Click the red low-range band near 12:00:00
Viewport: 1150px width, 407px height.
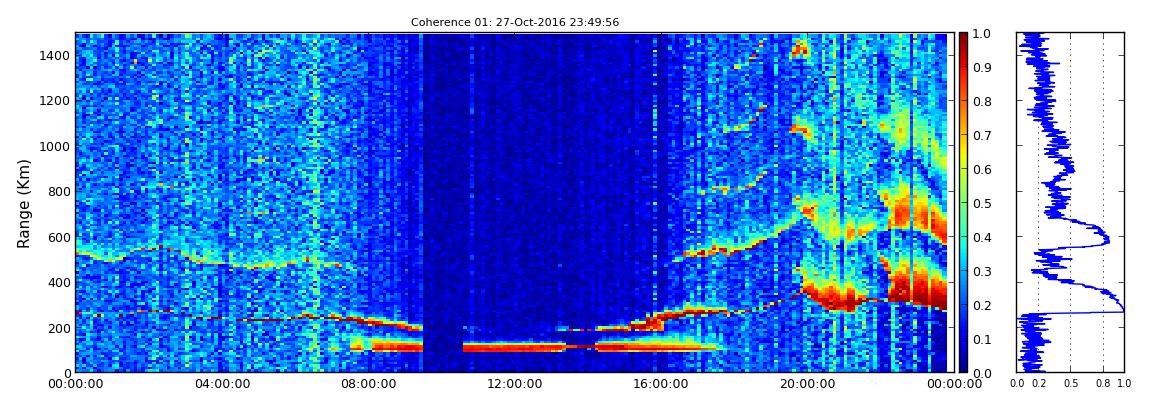pos(513,347)
